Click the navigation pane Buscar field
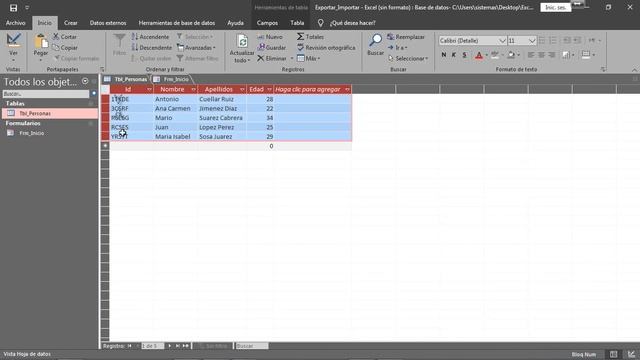Viewport: 640px width, 360px height. [46, 94]
